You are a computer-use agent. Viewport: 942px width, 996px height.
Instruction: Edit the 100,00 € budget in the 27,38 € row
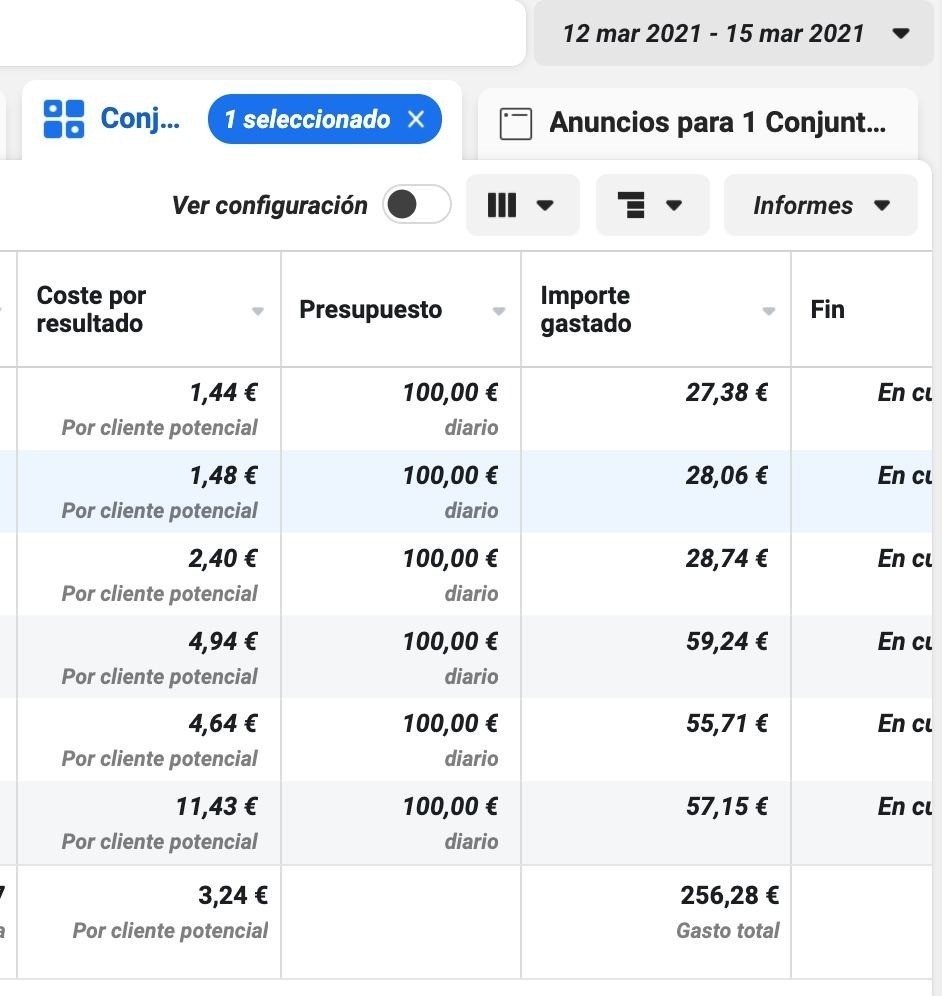[x=450, y=393]
